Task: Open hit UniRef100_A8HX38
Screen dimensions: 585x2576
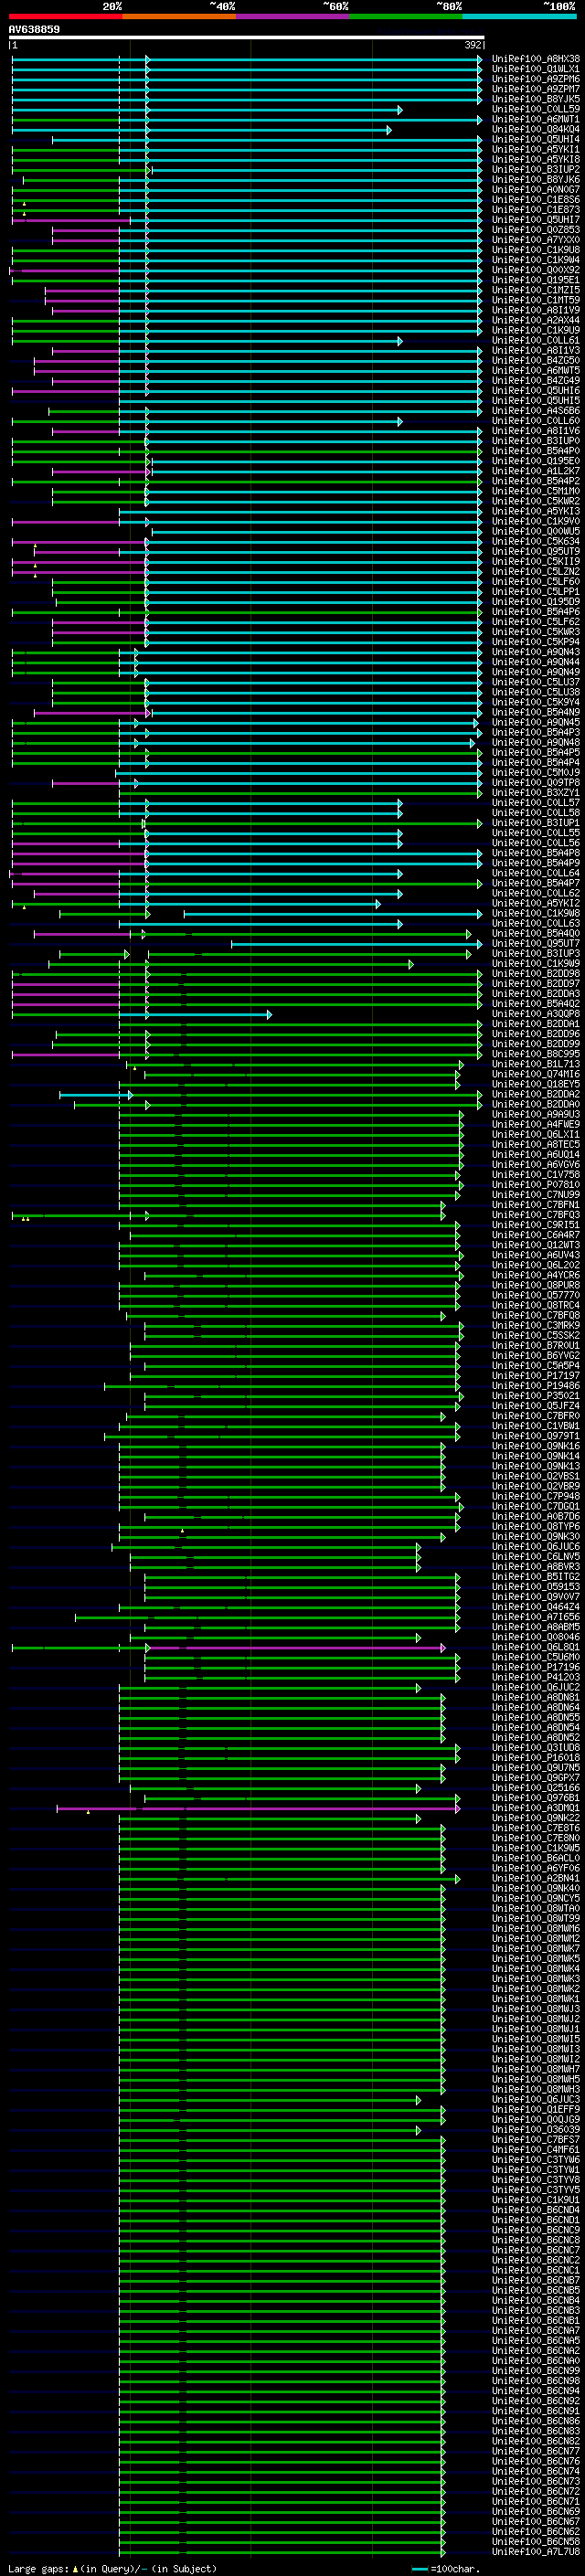Action: click(x=536, y=59)
